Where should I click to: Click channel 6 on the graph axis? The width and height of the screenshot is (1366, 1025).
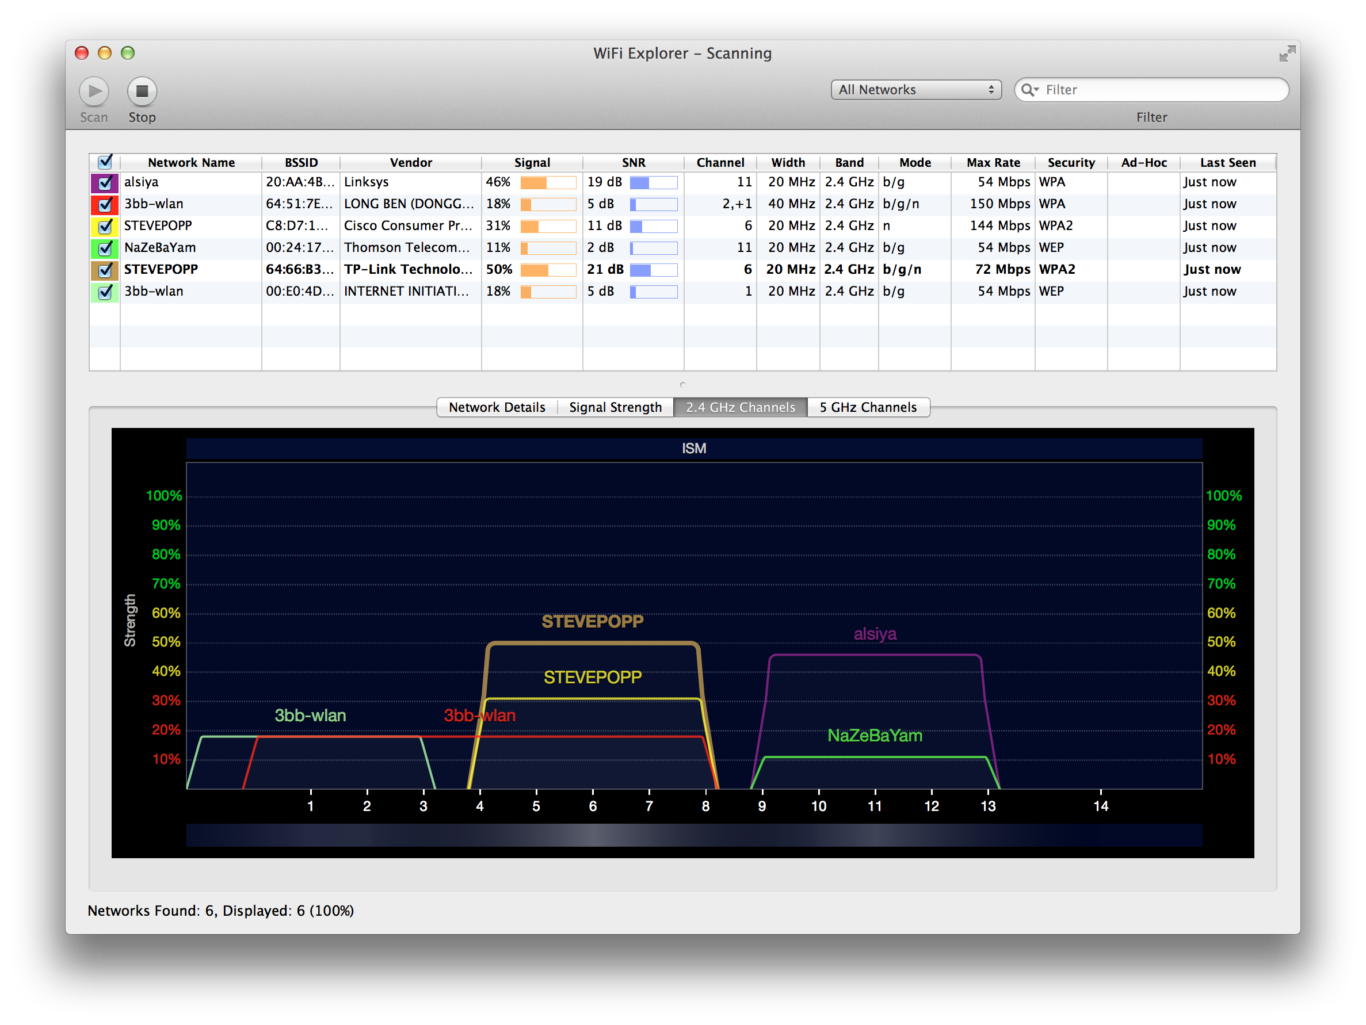593,806
